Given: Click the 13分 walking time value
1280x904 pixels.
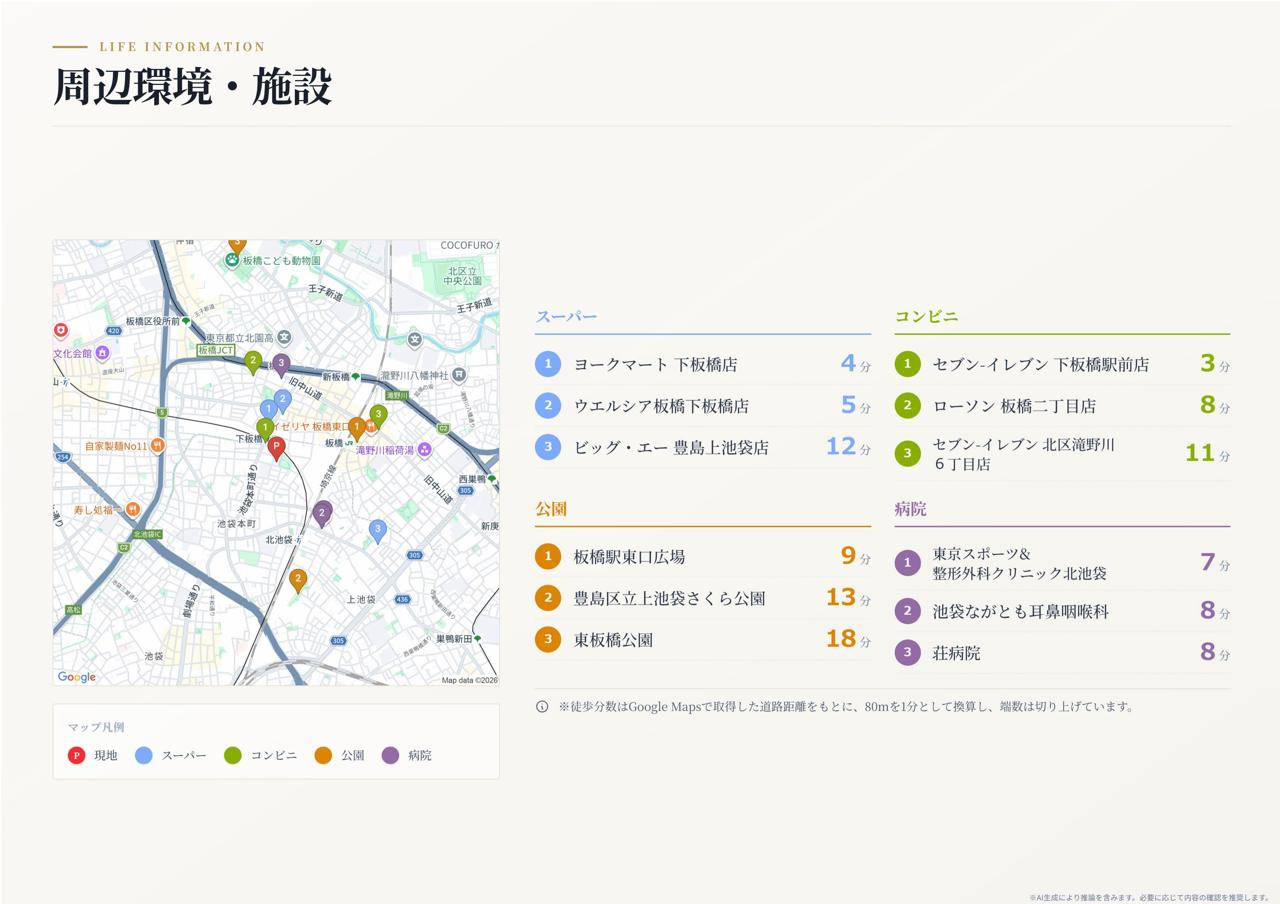Looking at the screenshot, I should (848, 598).
